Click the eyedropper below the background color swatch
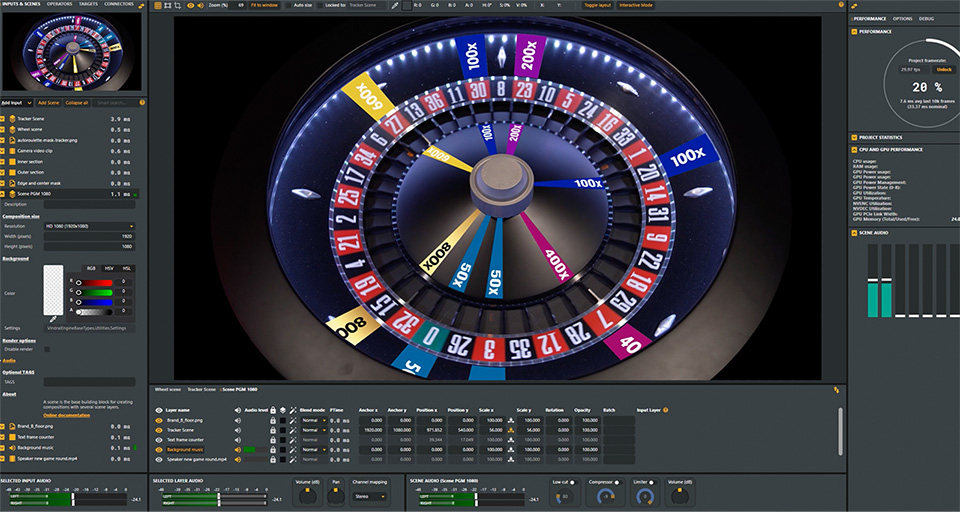The image size is (960, 512). (x=52, y=319)
